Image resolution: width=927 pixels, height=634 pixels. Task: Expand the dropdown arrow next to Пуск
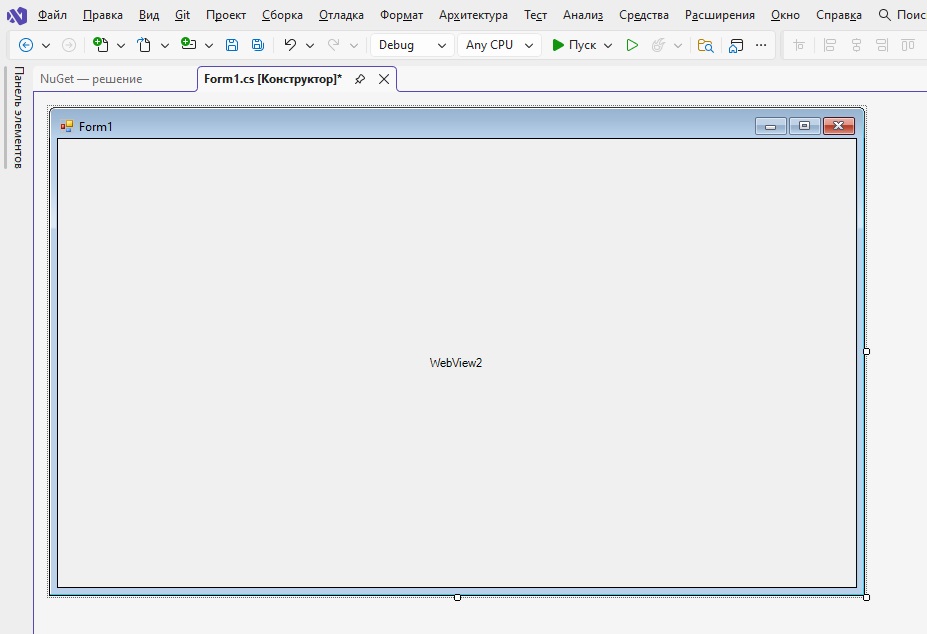[608, 45]
